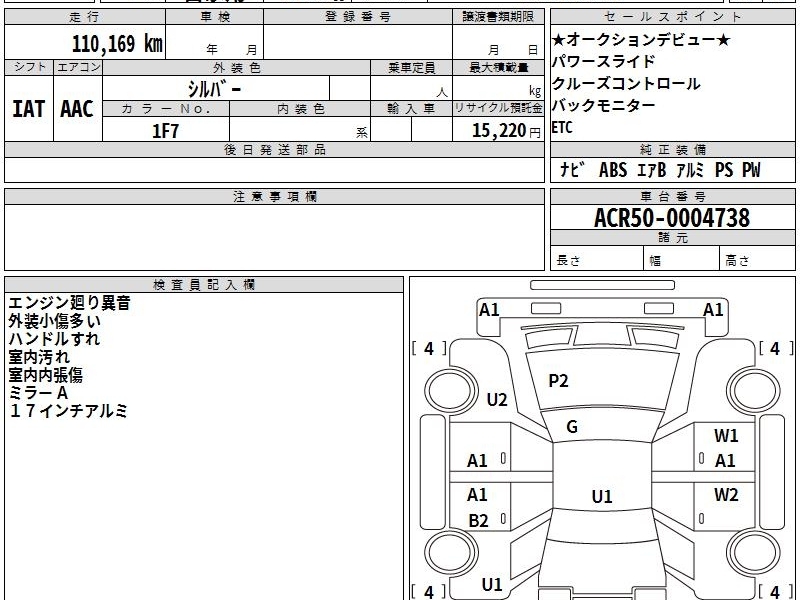Click the 車検 header cell

[214, 17]
